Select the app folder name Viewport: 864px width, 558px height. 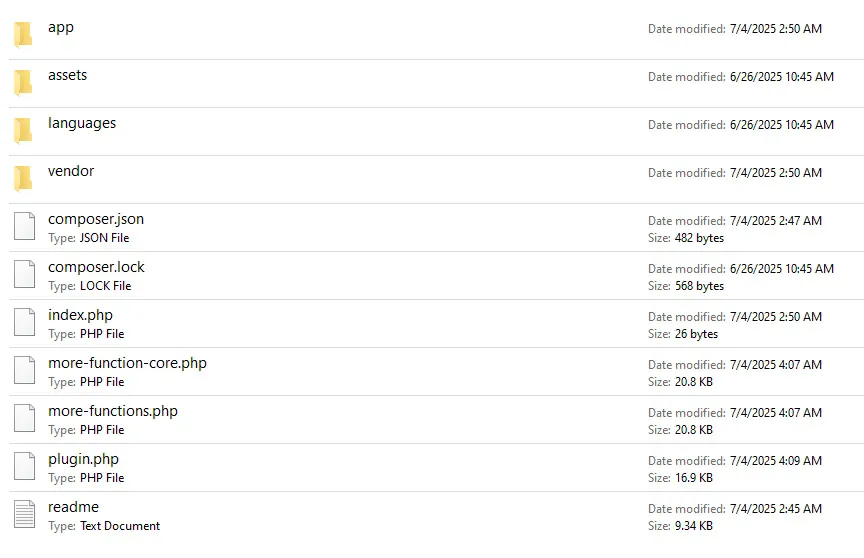point(61,27)
